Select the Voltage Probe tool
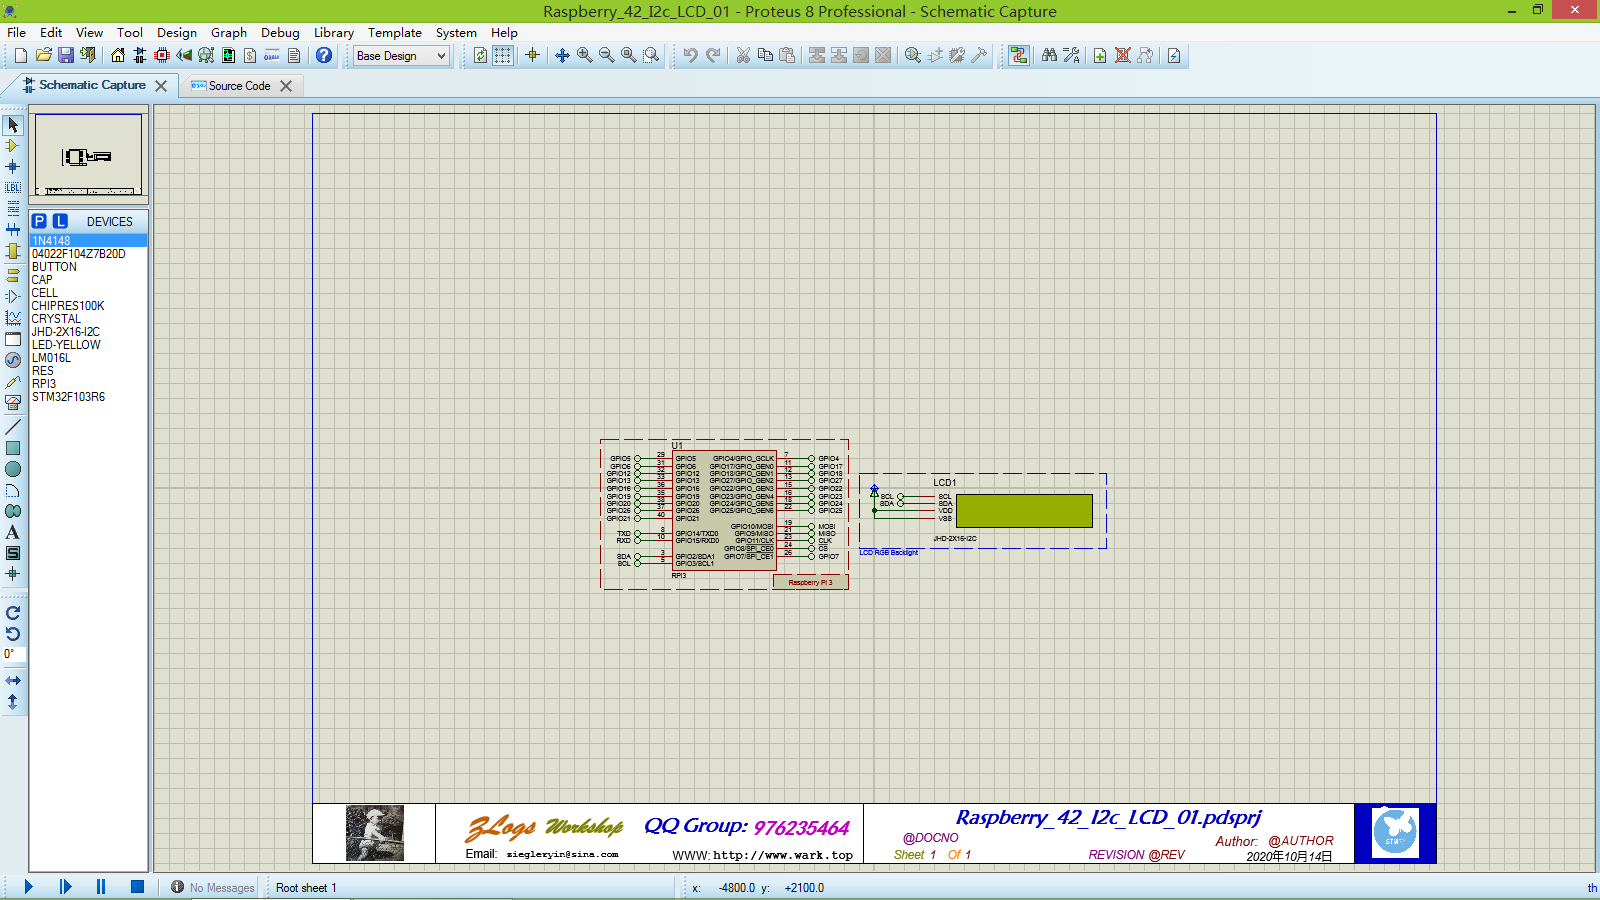1600x900 pixels. click(x=13, y=381)
